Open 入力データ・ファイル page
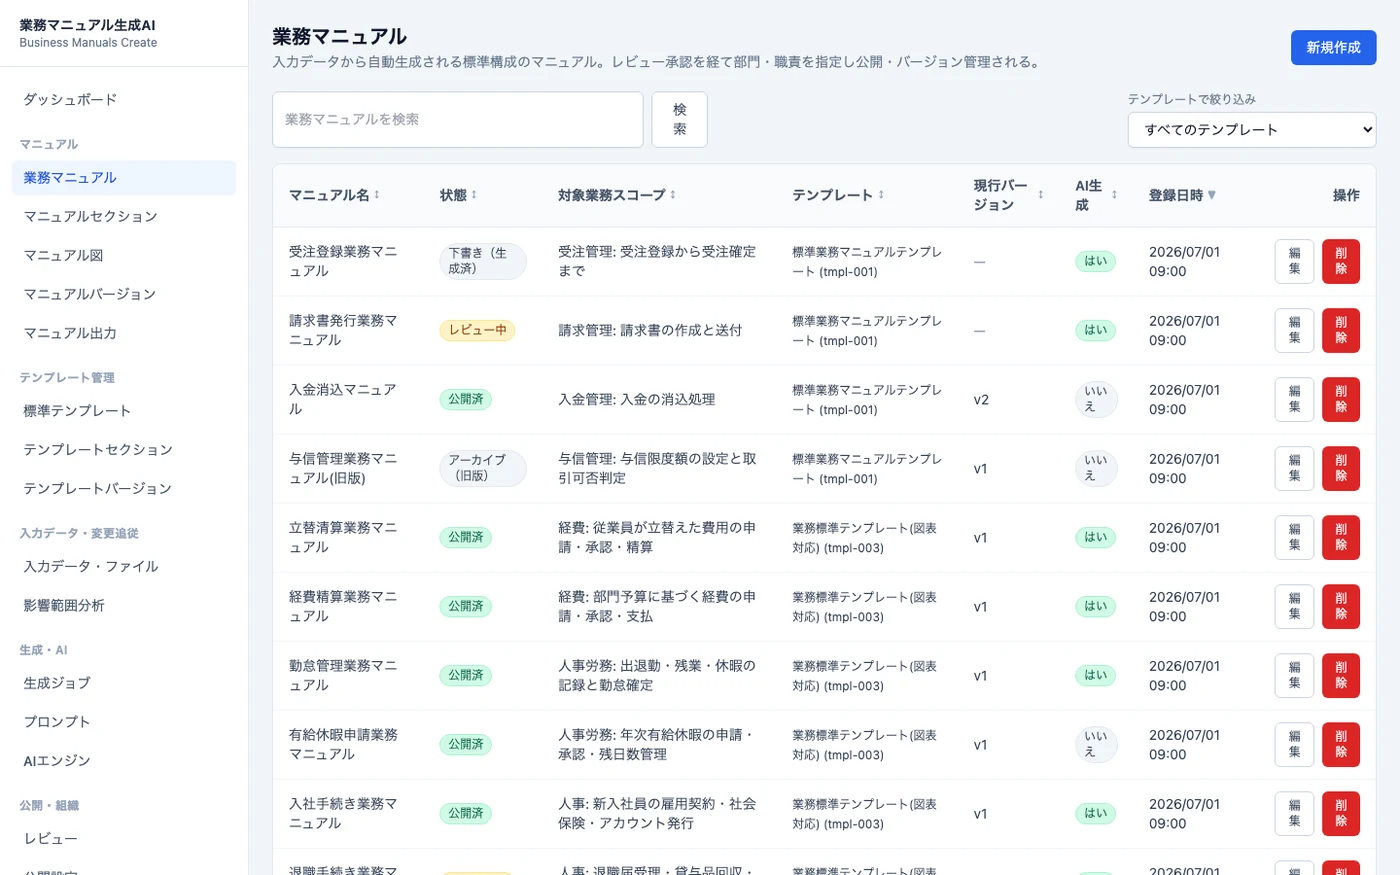This screenshot has width=1400, height=875. (124, 567)
